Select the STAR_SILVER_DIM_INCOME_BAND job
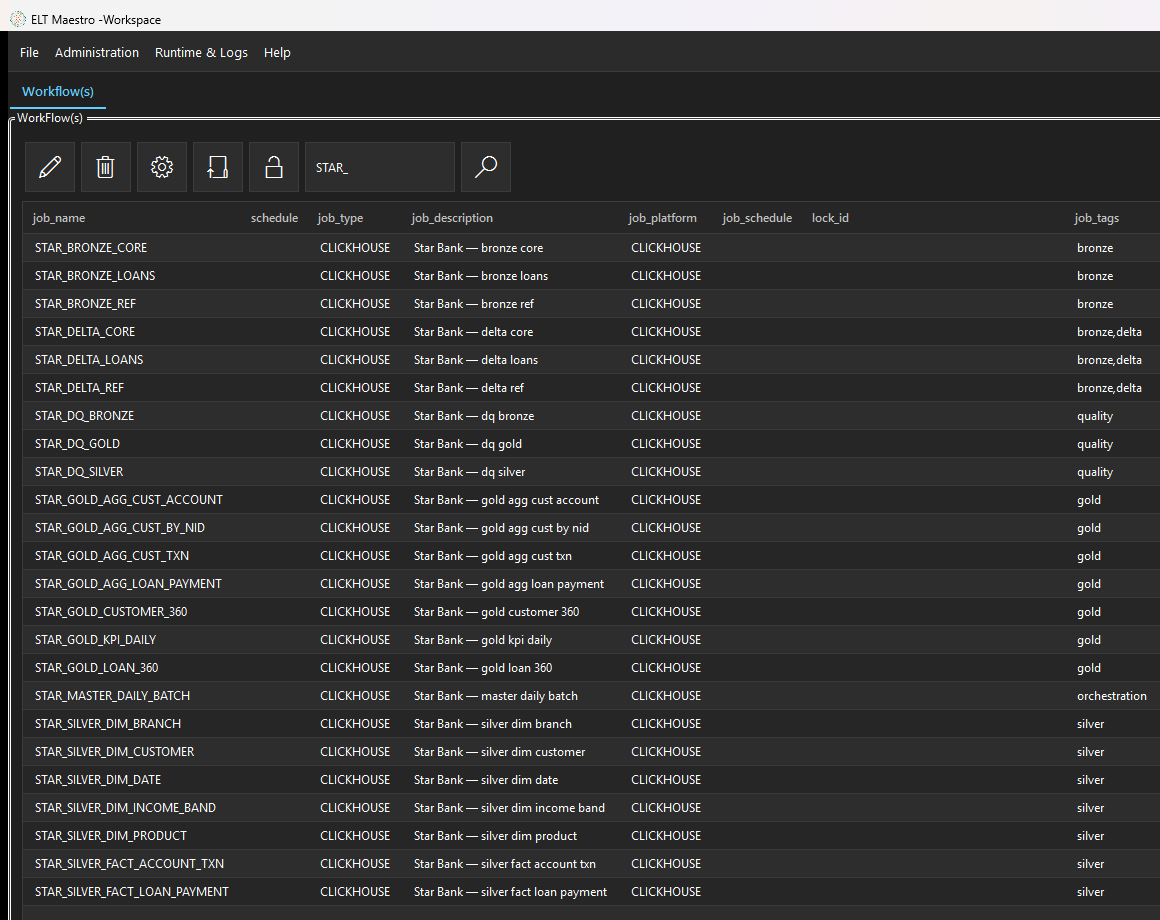1160x920 pixels. tap(125, 808)
